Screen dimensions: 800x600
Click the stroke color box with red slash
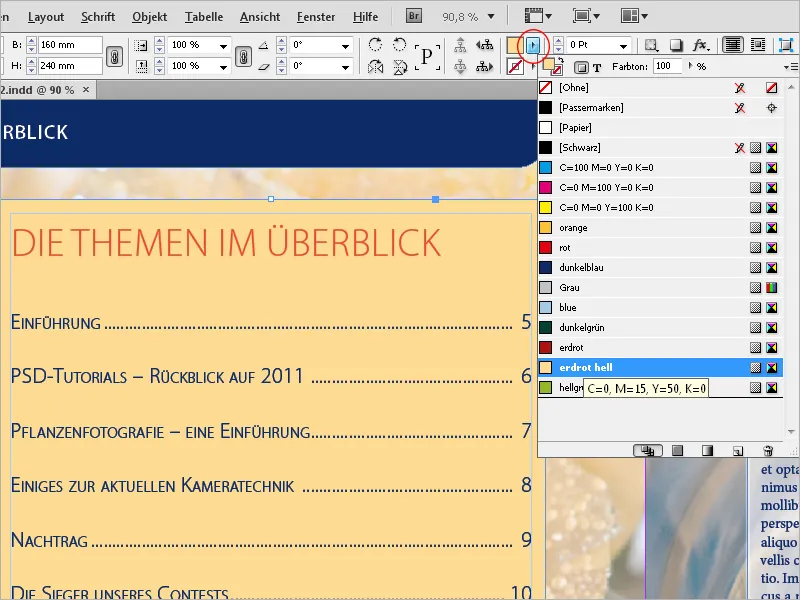pos(515,67)
